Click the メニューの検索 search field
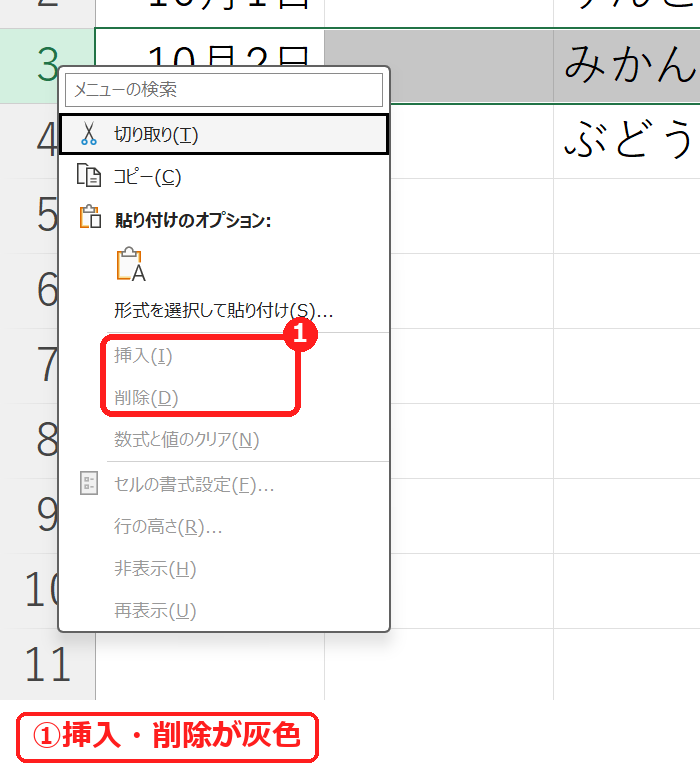Screen dimensions: 700x770 click(x=224, y=90)
